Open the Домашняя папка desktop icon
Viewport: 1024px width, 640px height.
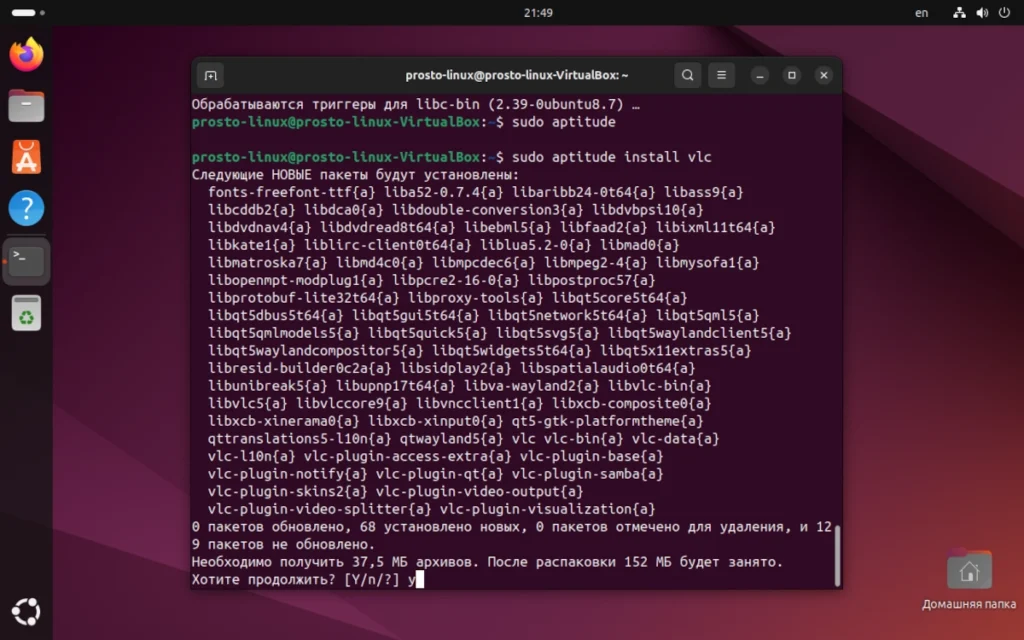click(x=969, y=581)
